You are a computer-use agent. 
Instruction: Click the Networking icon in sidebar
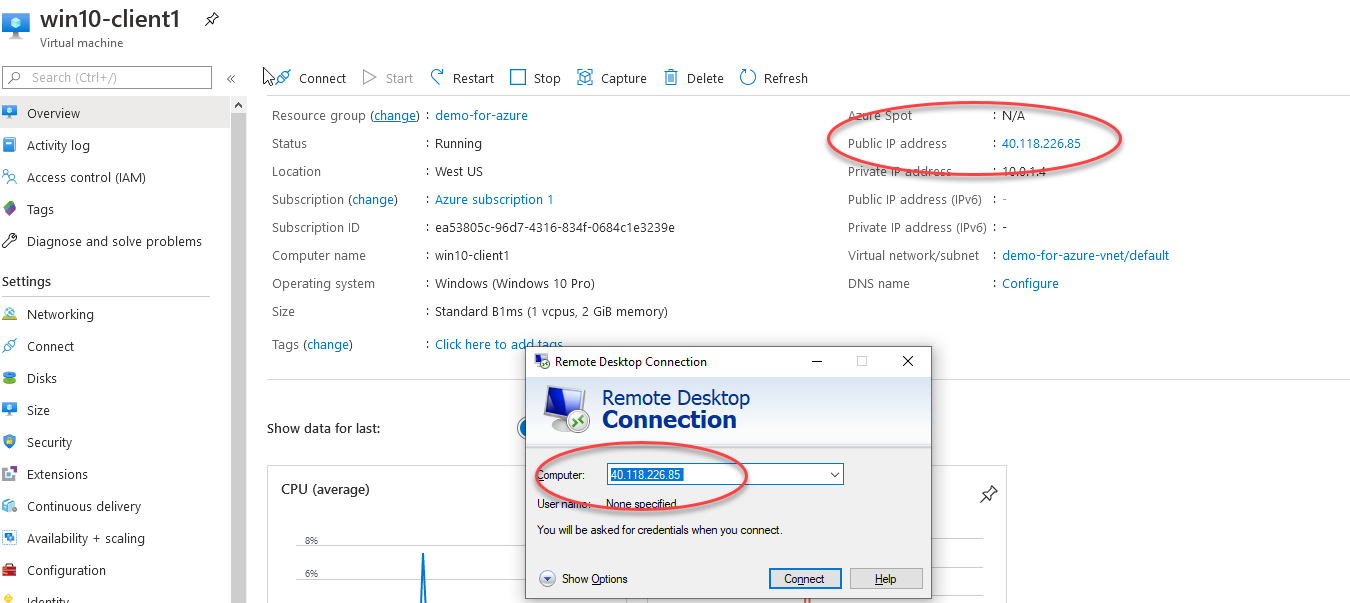coord(10,314)
